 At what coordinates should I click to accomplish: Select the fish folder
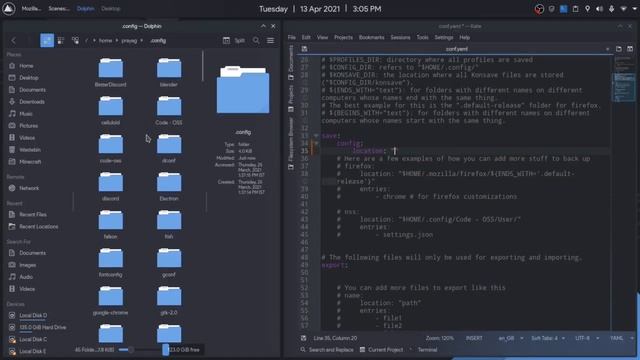tap(169, 224)
